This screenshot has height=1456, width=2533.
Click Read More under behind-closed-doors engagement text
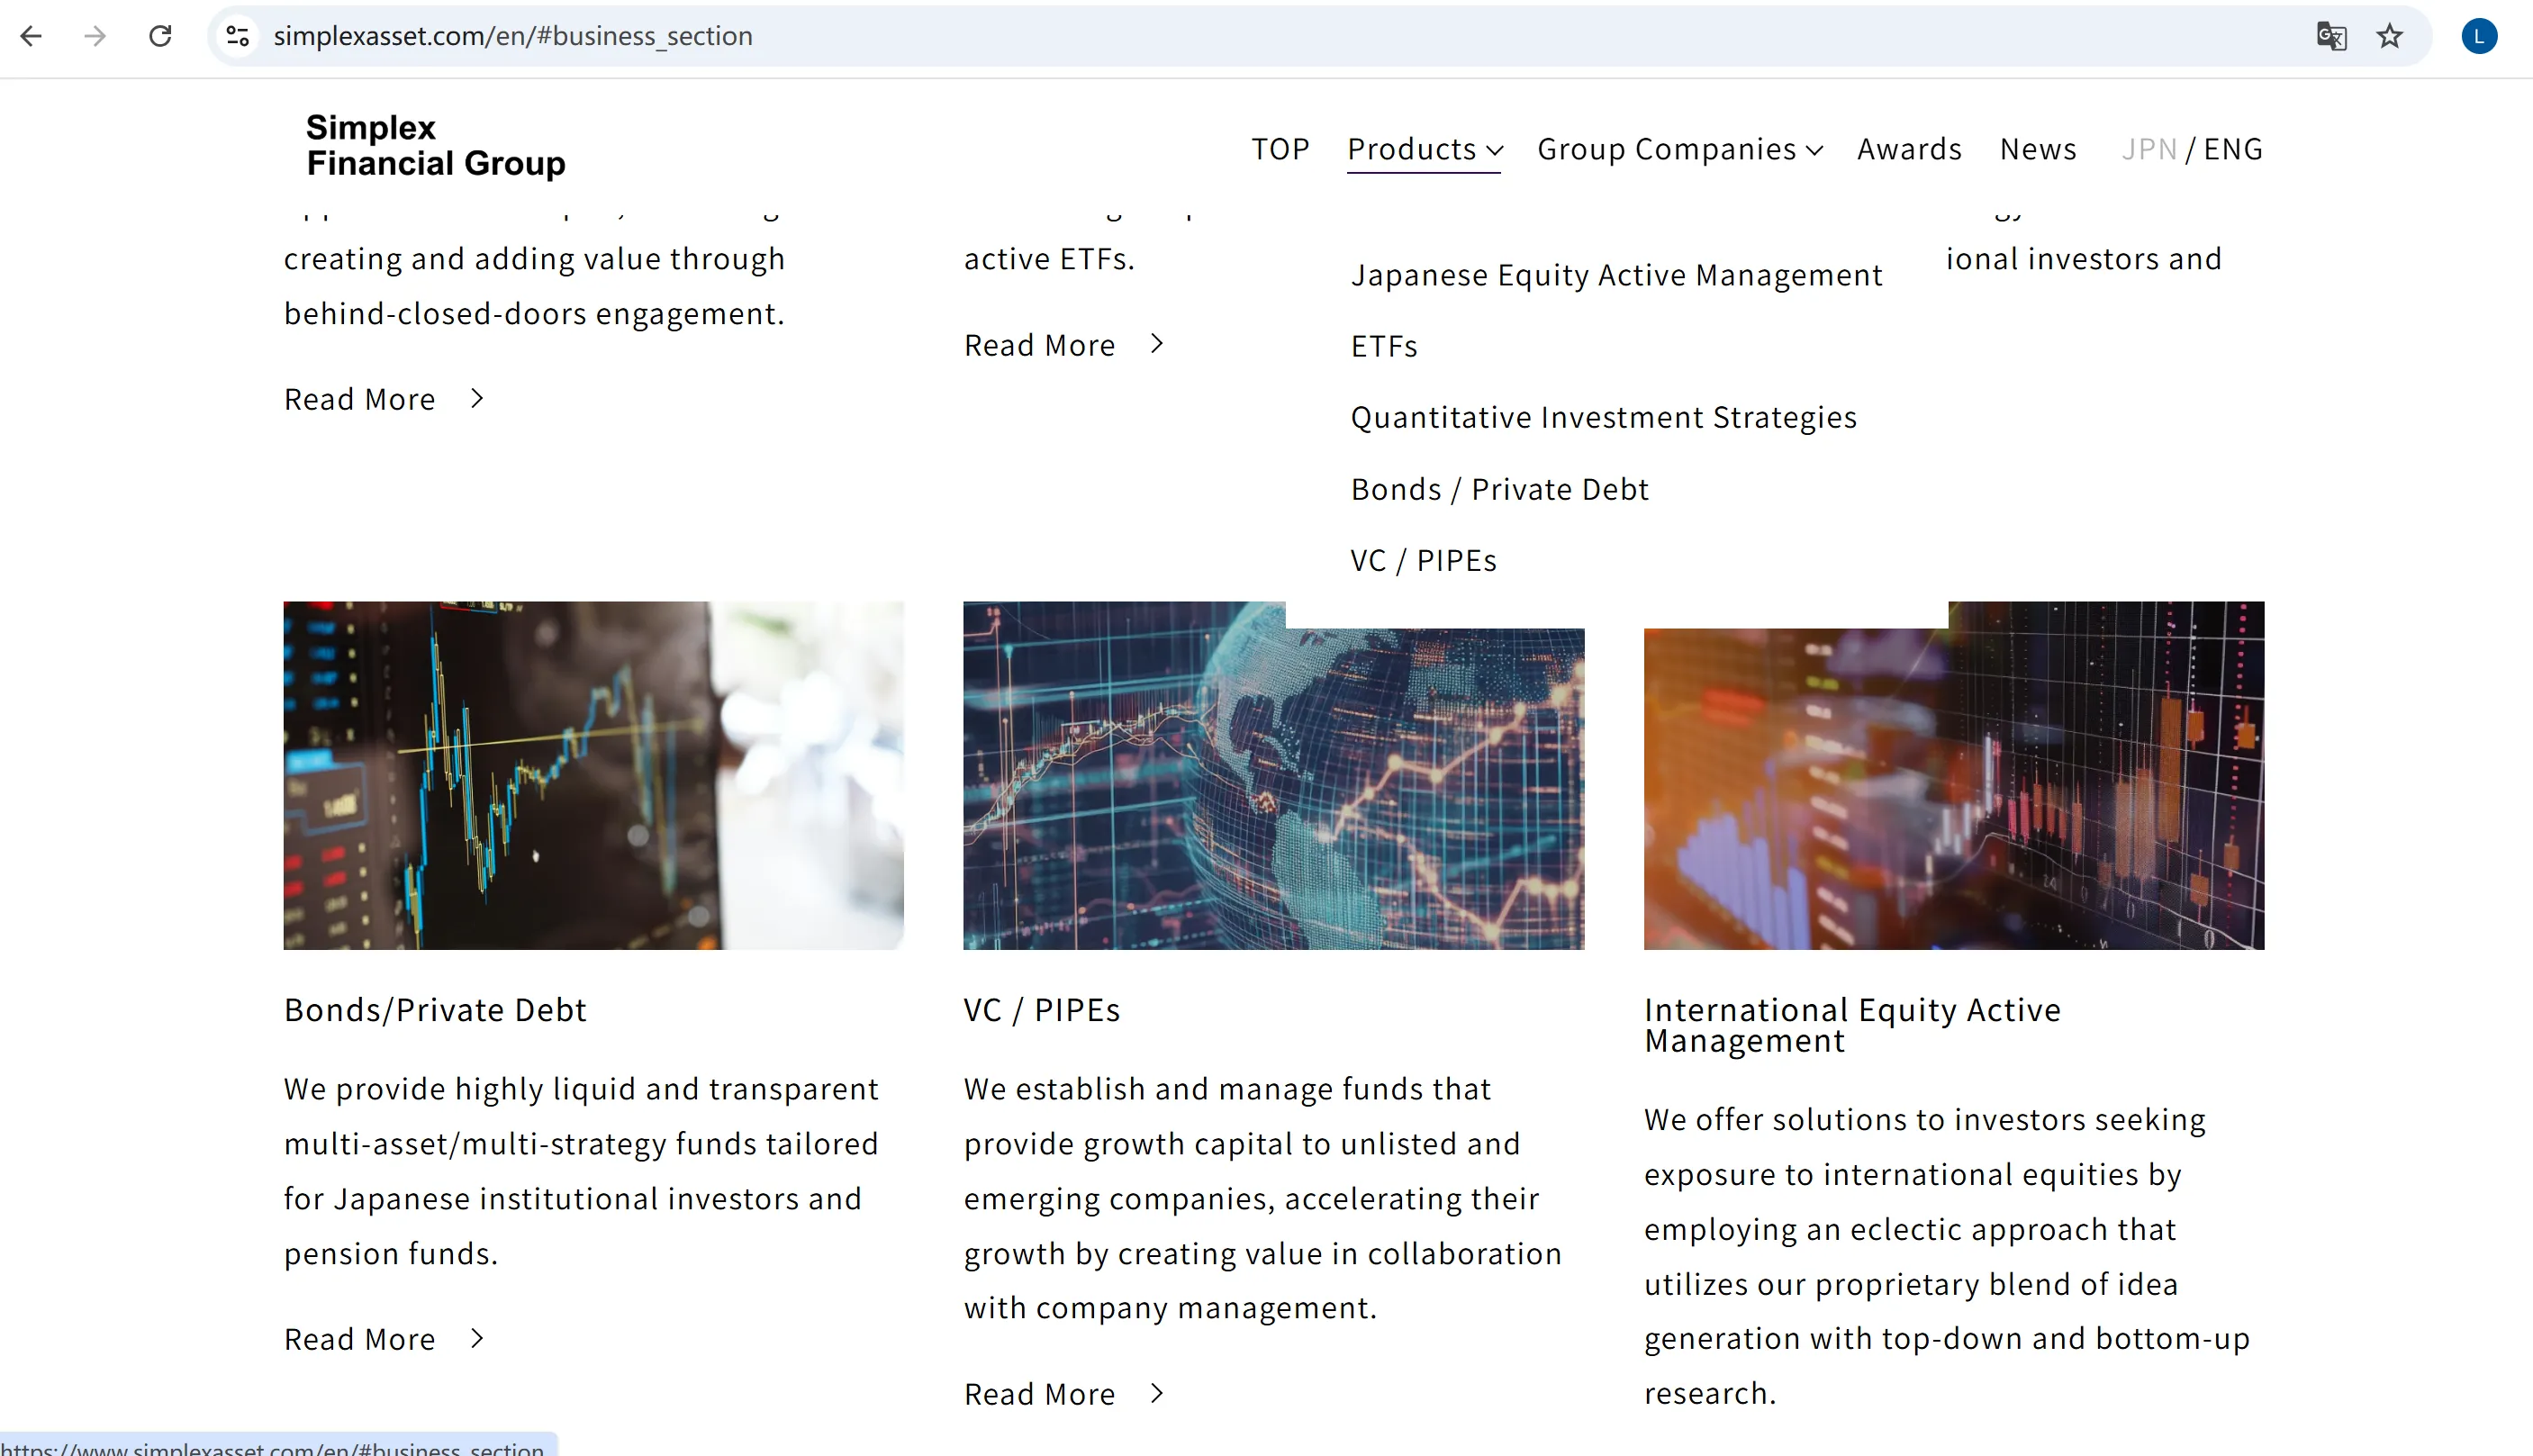pos(384,399)
